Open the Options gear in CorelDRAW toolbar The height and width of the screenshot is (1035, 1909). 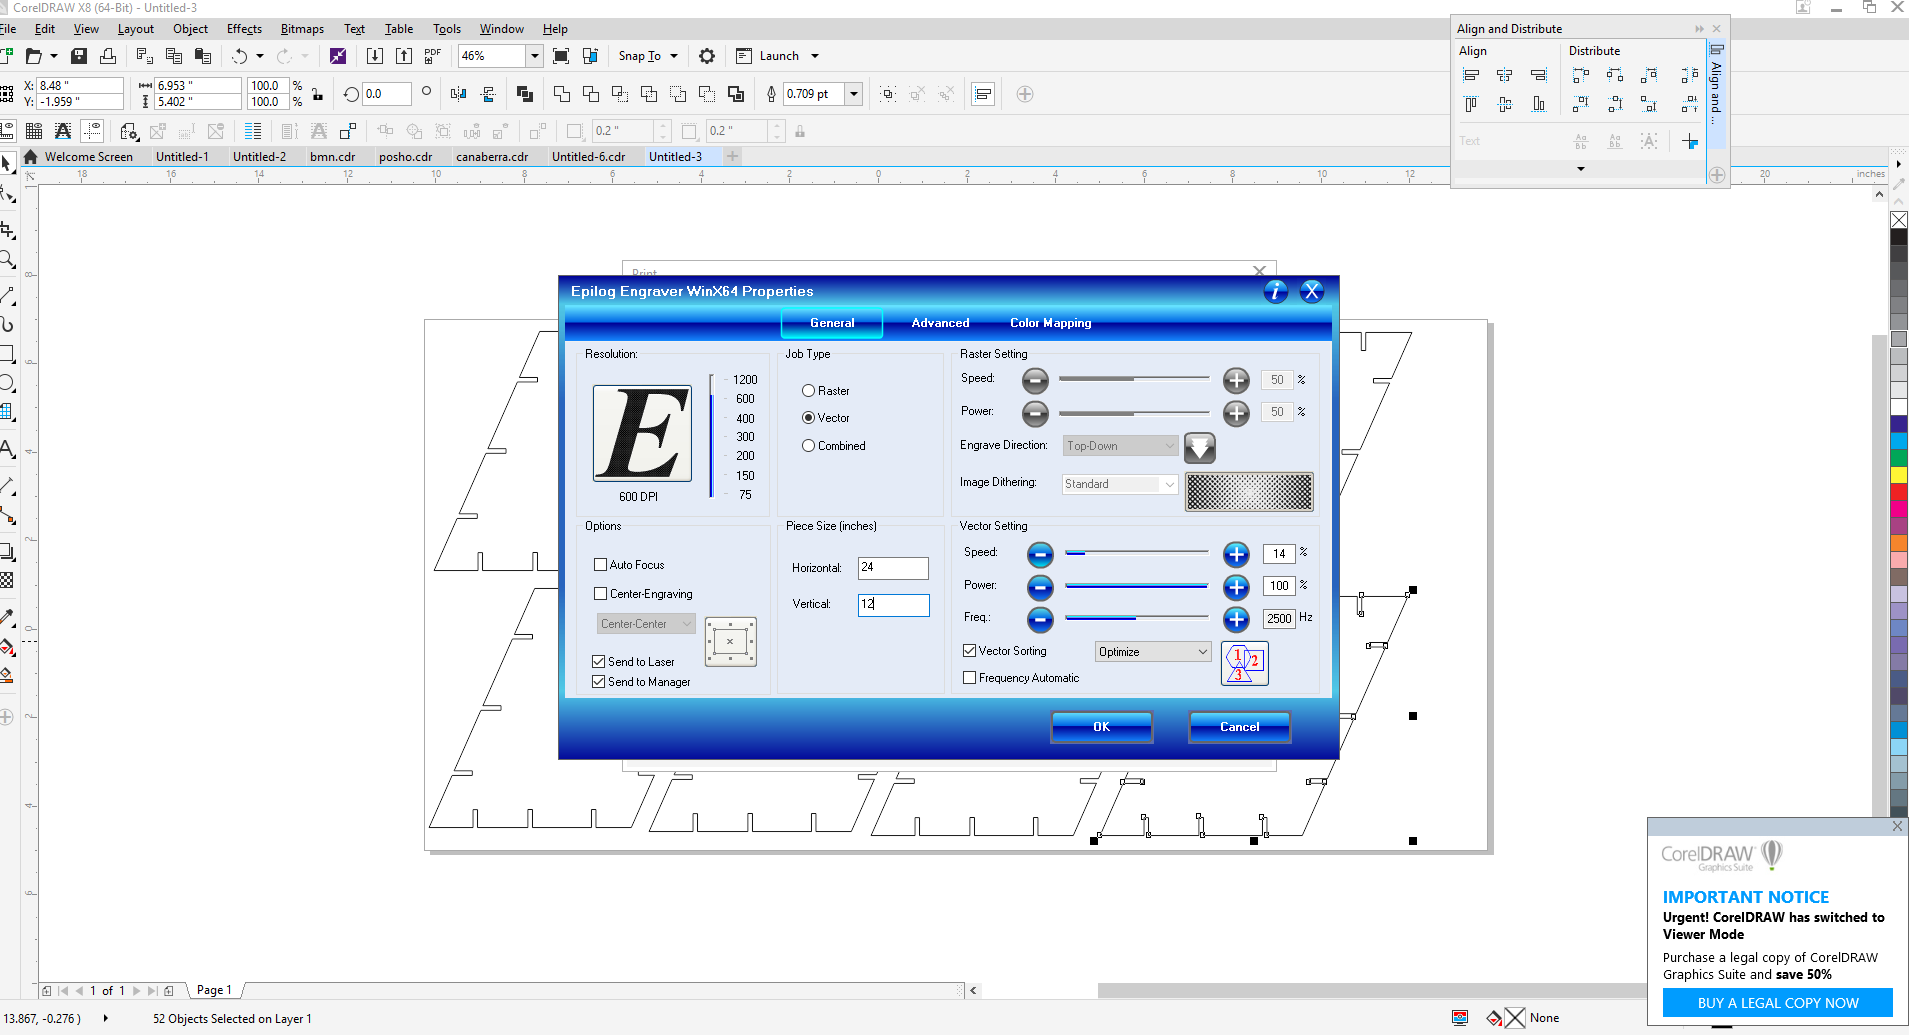(x=707, y=56)
